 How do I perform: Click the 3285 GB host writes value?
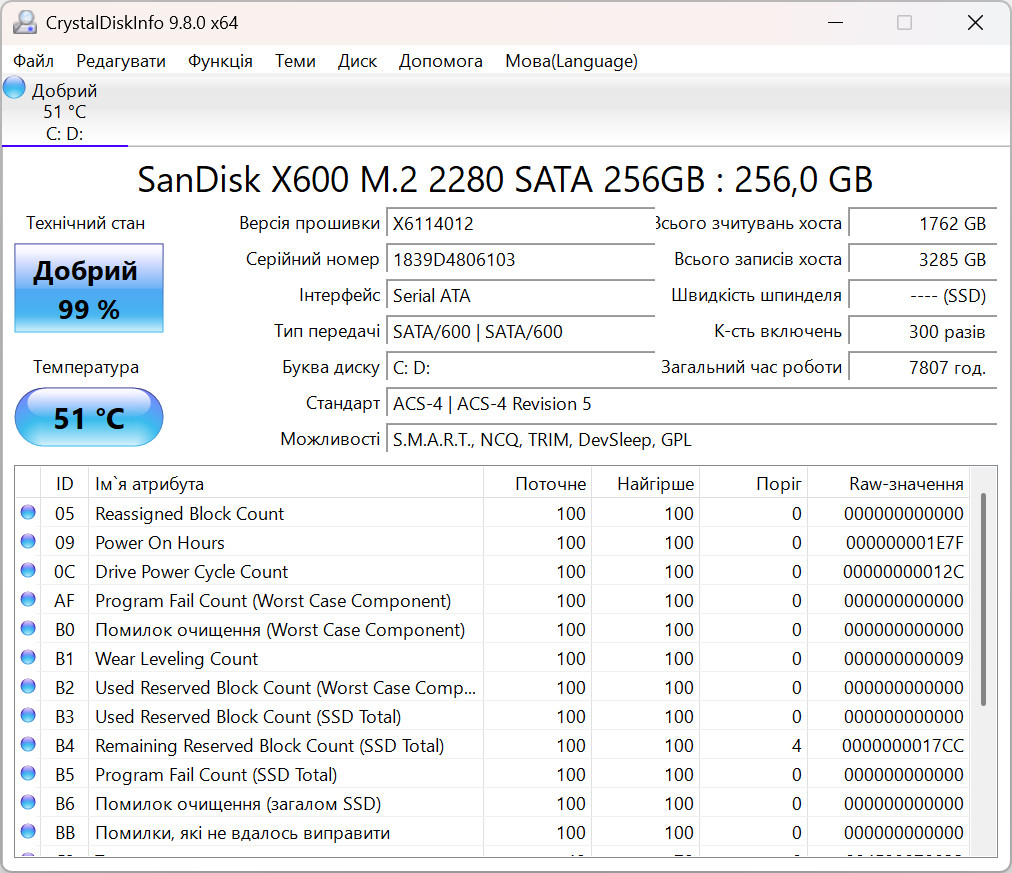tap(923, 260)
